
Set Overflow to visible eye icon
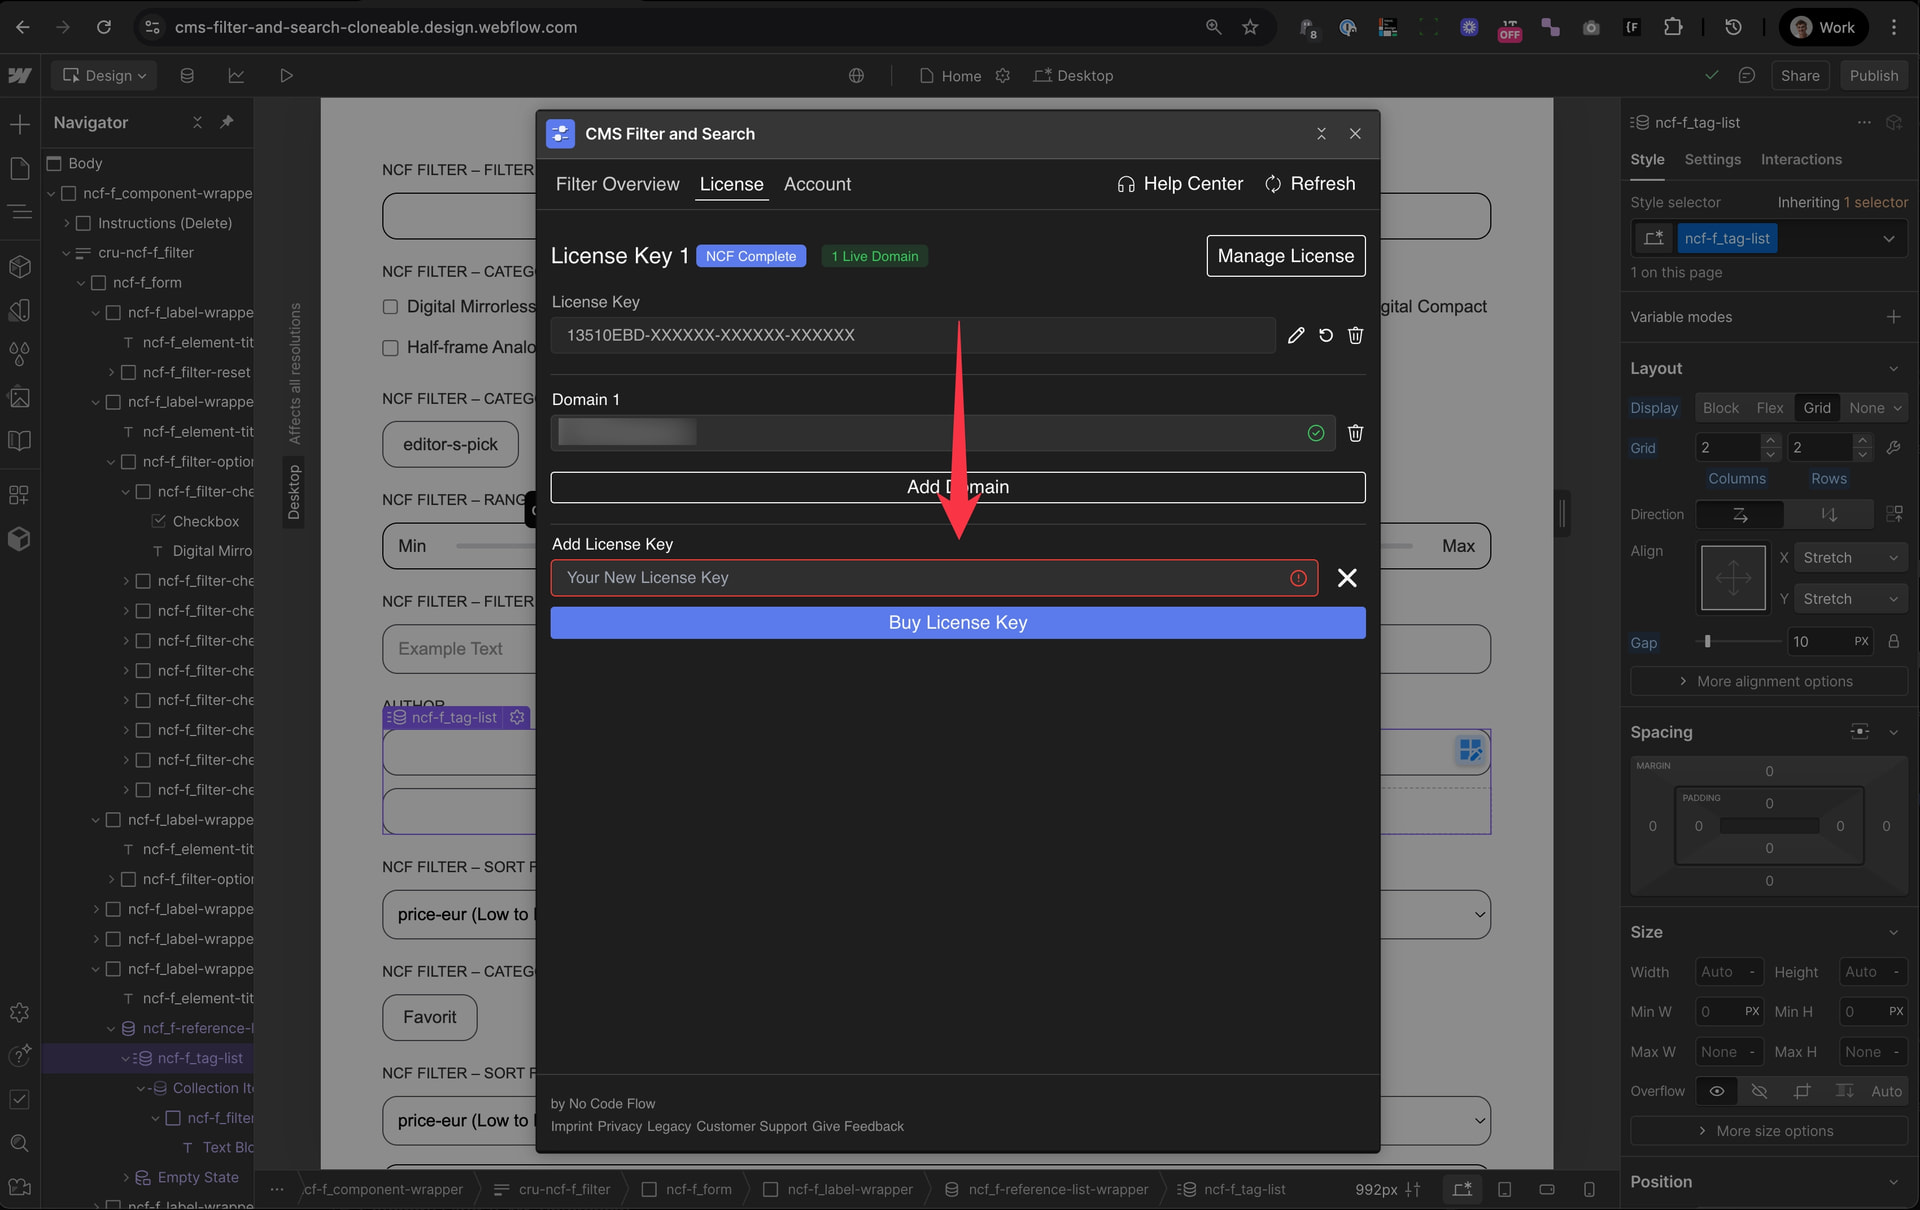[x=1717, y=1092]
